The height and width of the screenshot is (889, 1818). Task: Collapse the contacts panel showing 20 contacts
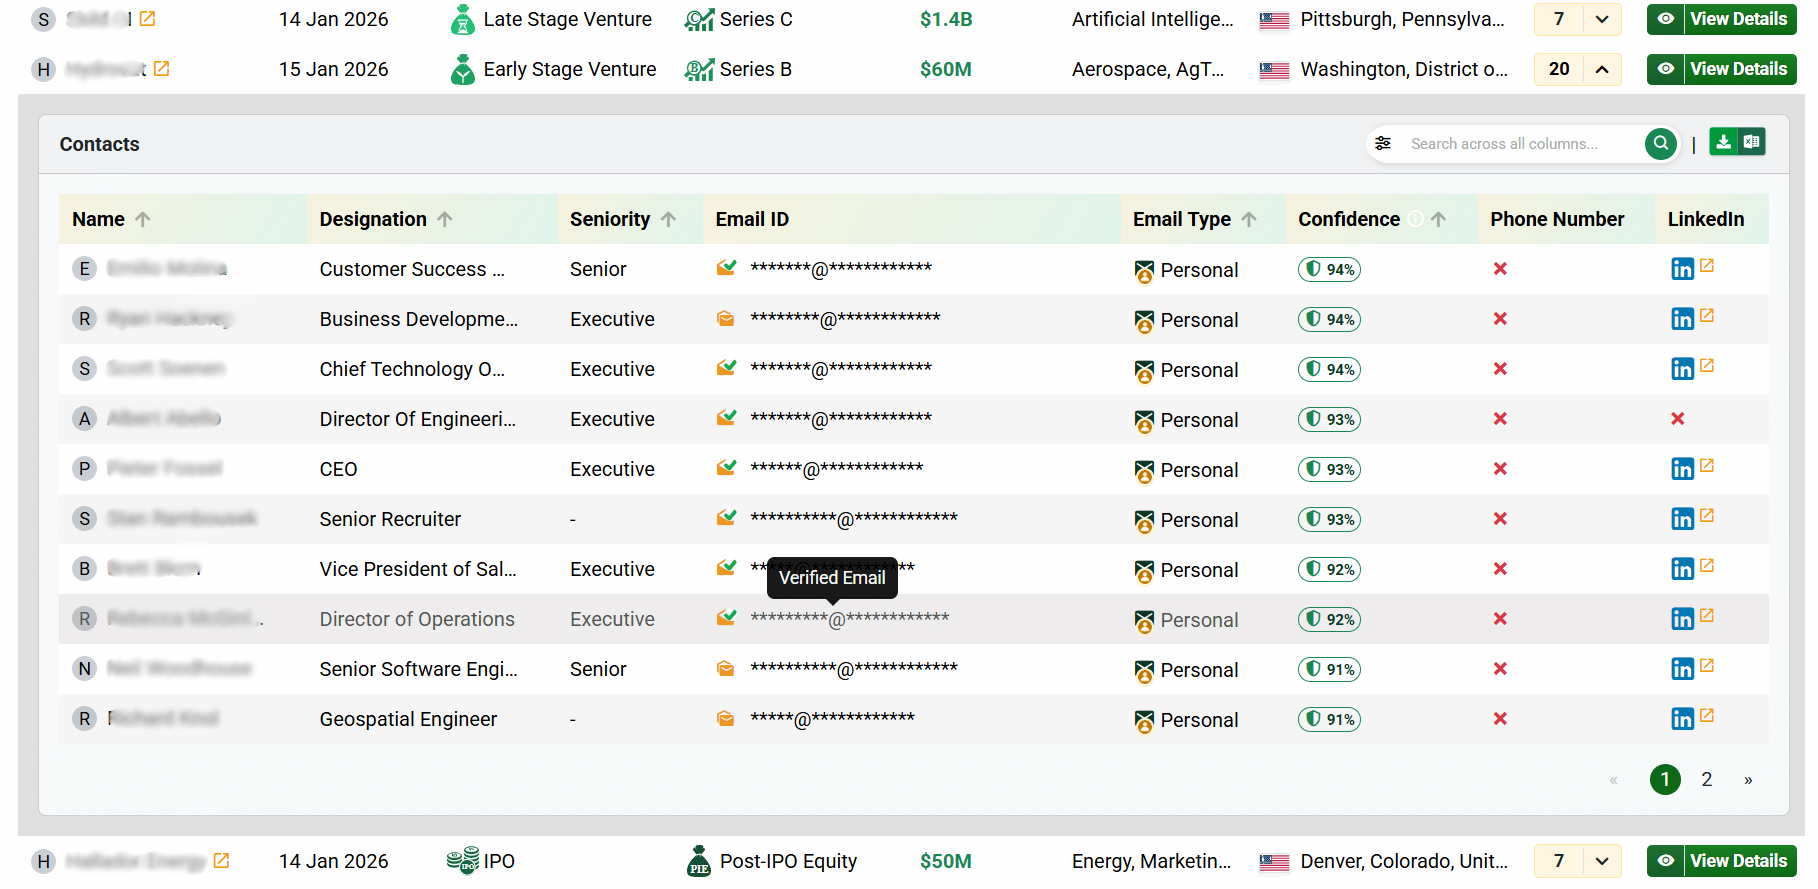tap(1602, 69)
